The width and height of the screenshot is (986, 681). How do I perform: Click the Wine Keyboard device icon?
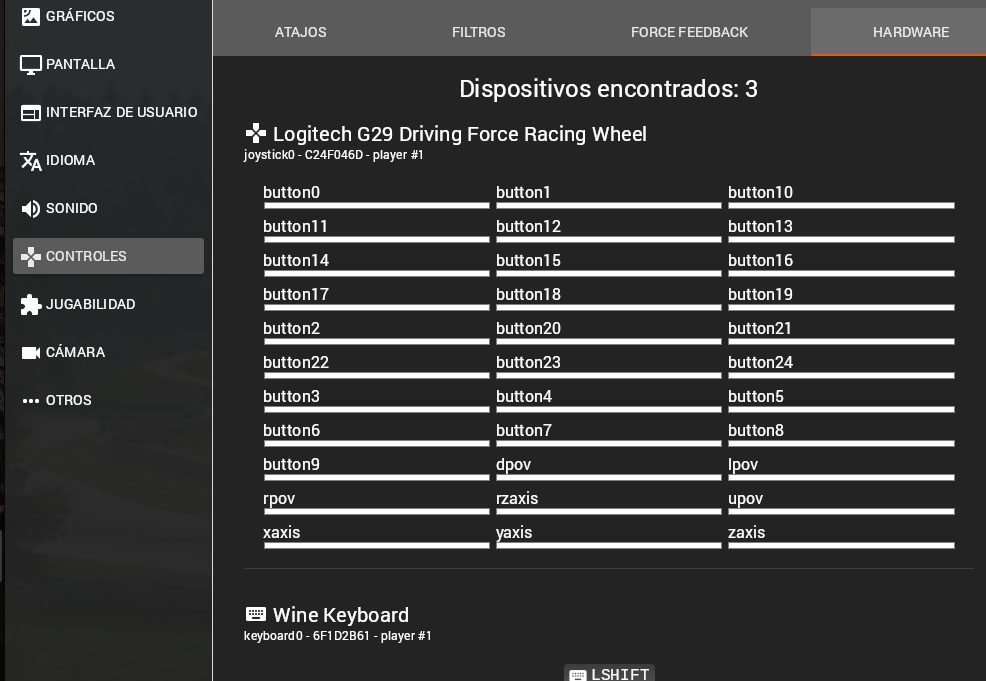pos(255,614)
